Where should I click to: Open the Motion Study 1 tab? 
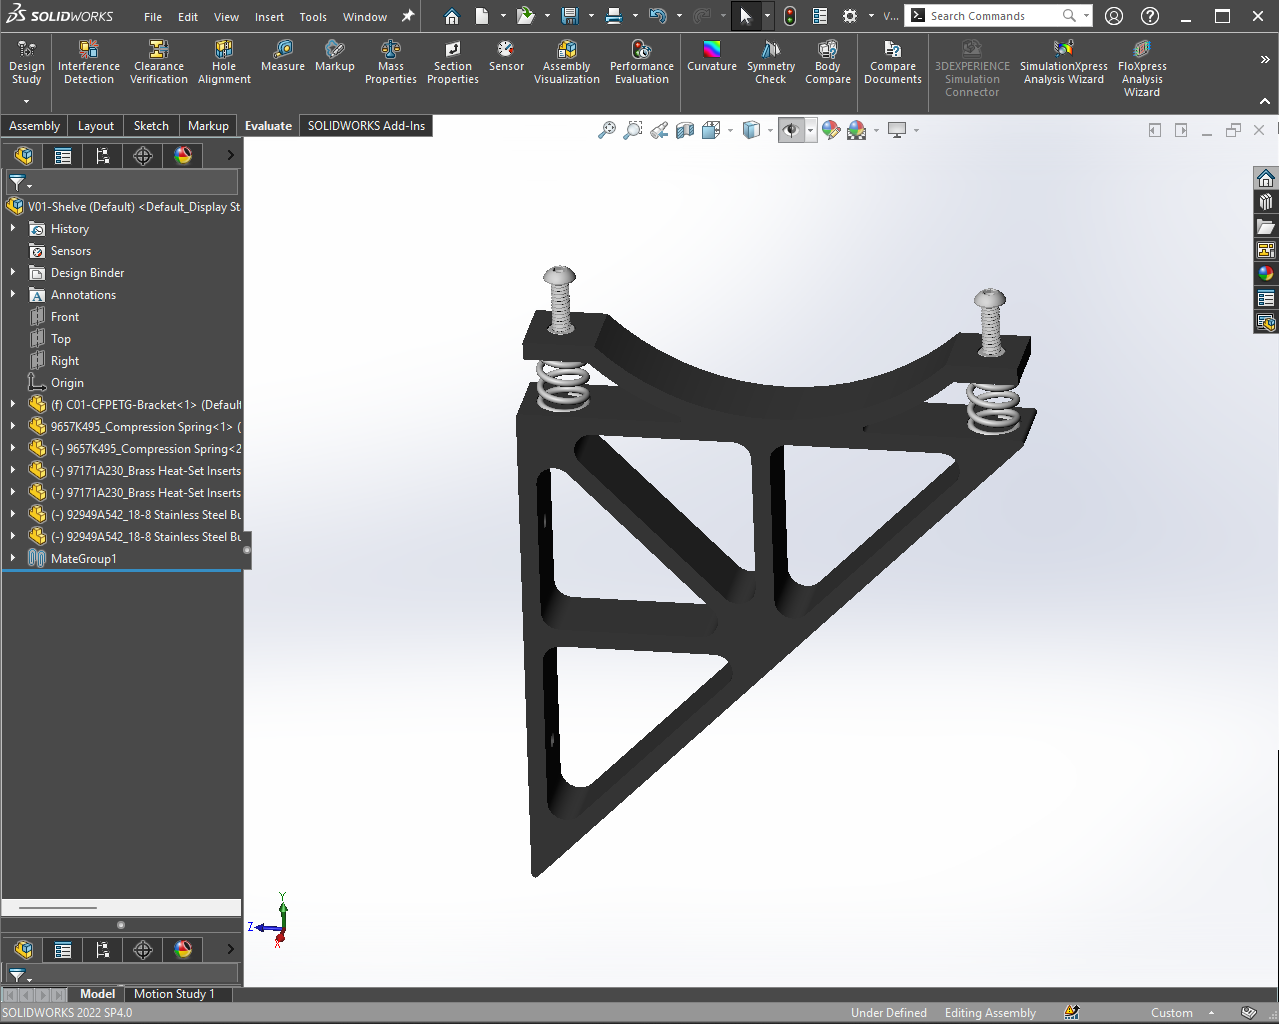tap(174, 994)
